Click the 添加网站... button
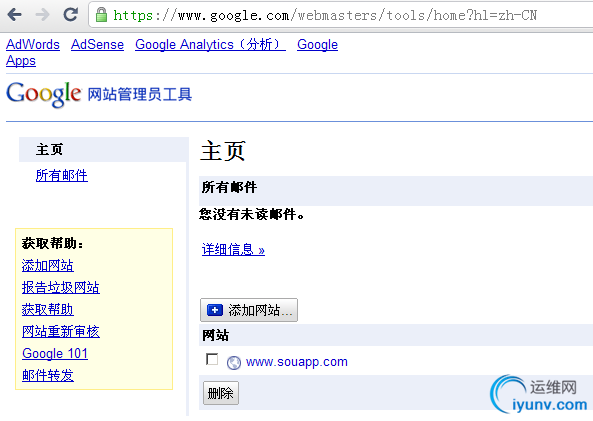The height and width of the screenshot is (421, 593). point(249,310)
